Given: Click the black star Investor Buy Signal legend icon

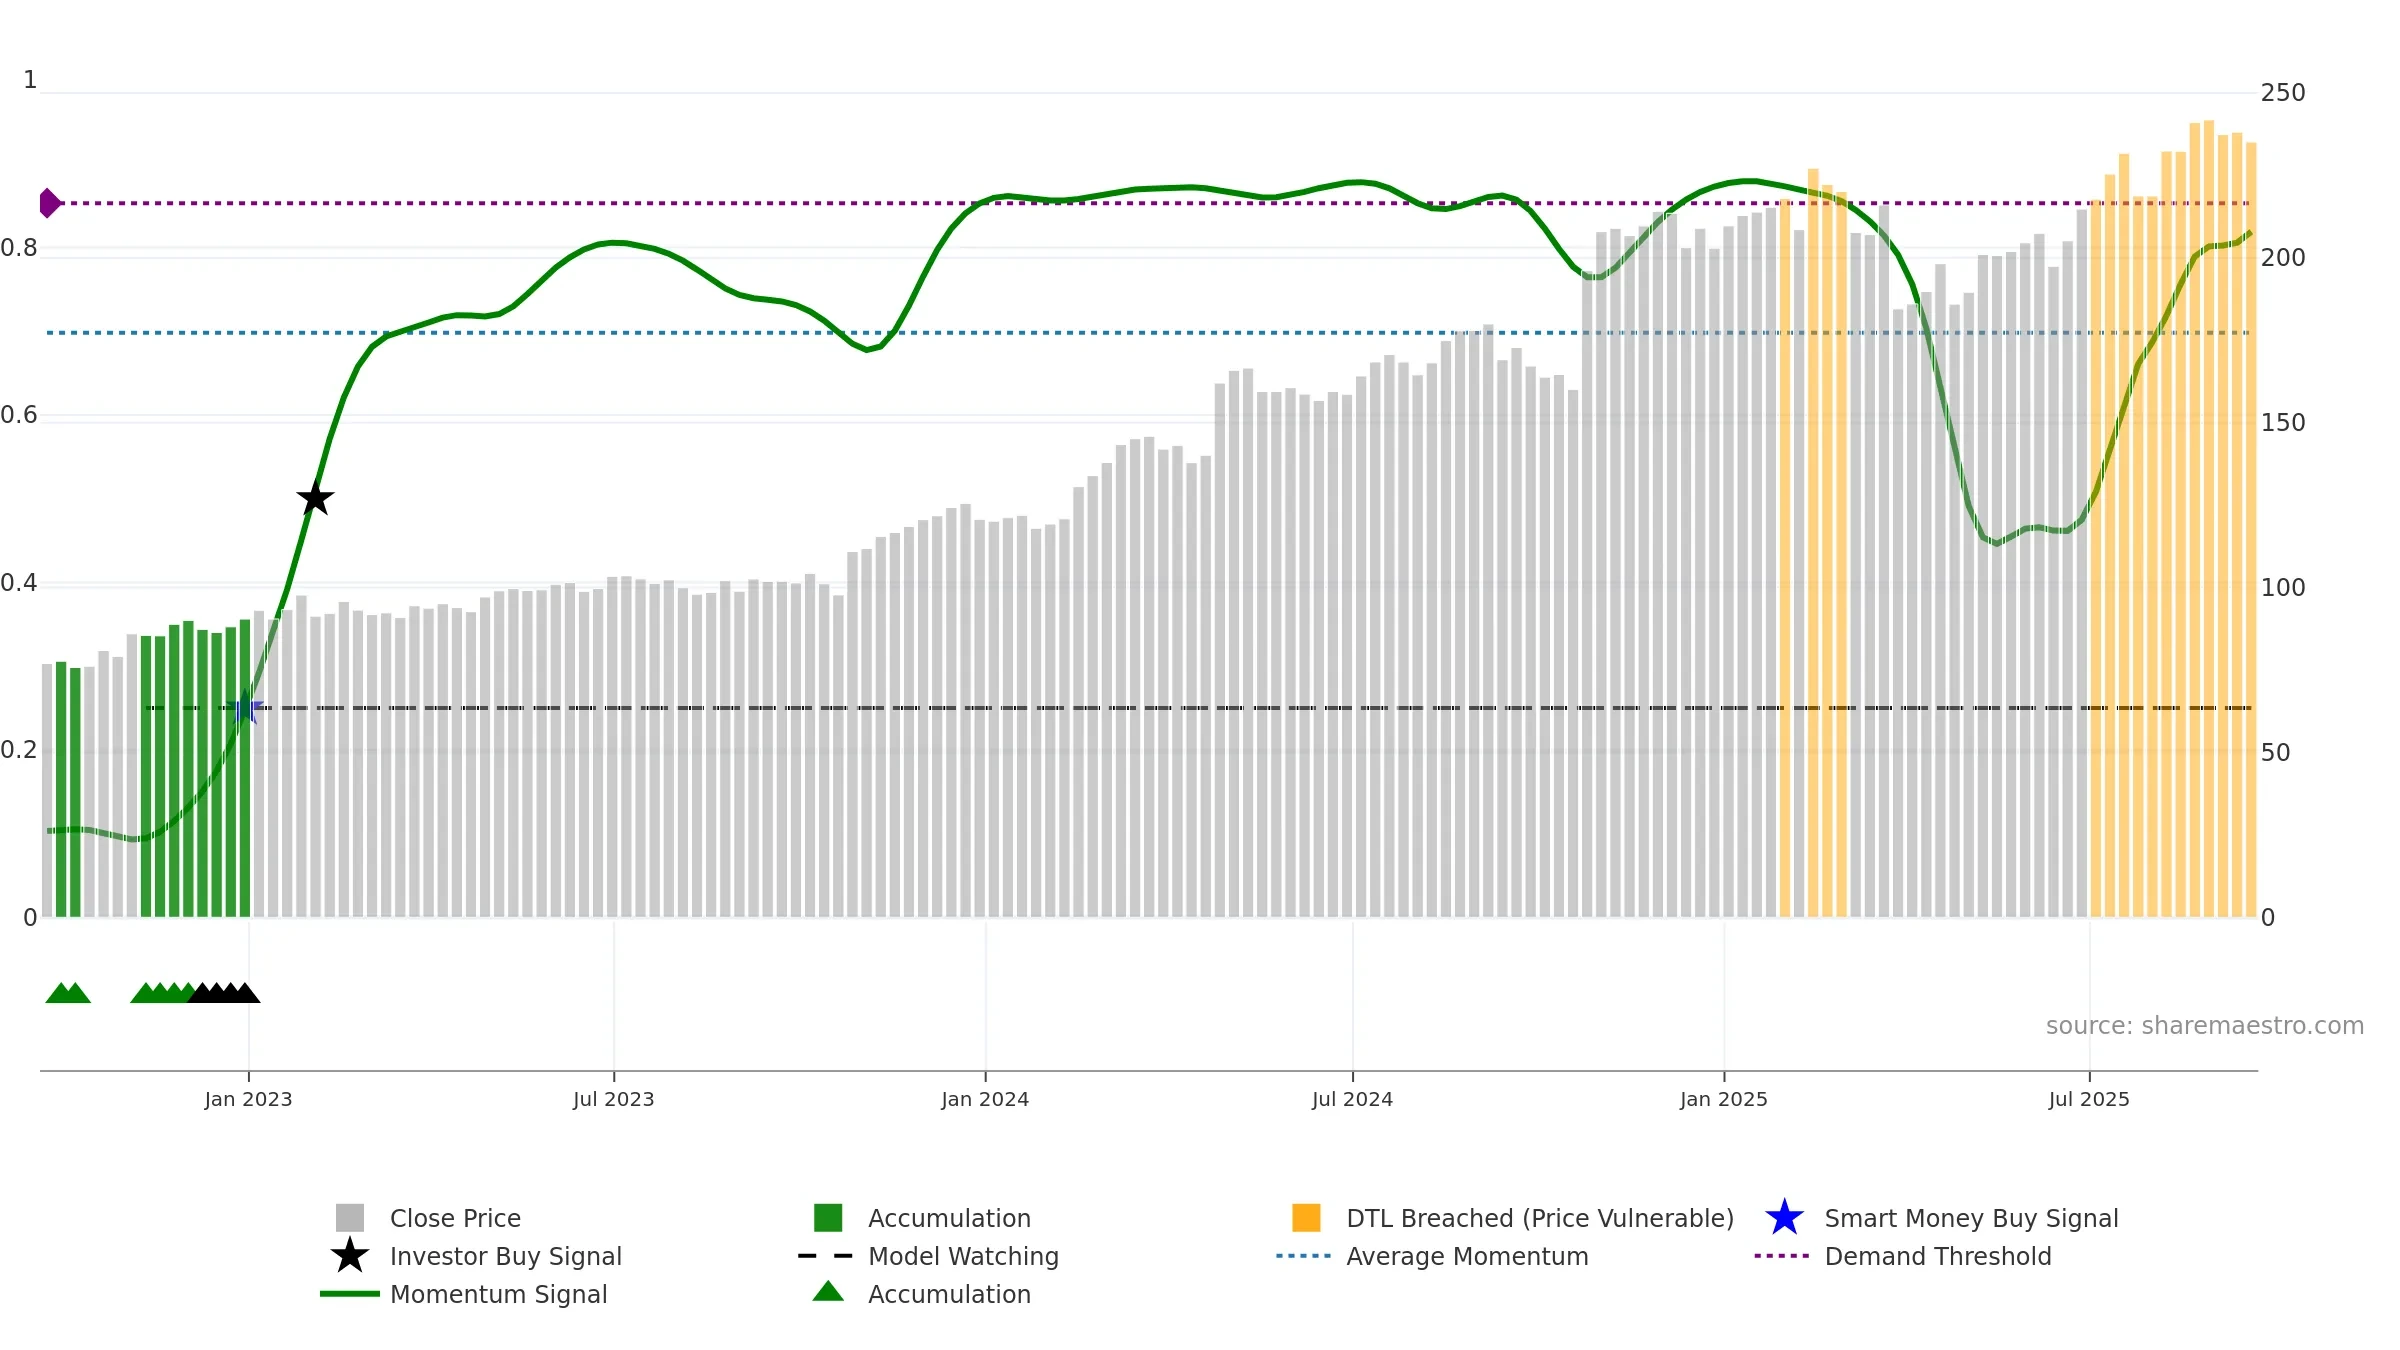Looking at the screenshot, I should tap(350, 1256).
